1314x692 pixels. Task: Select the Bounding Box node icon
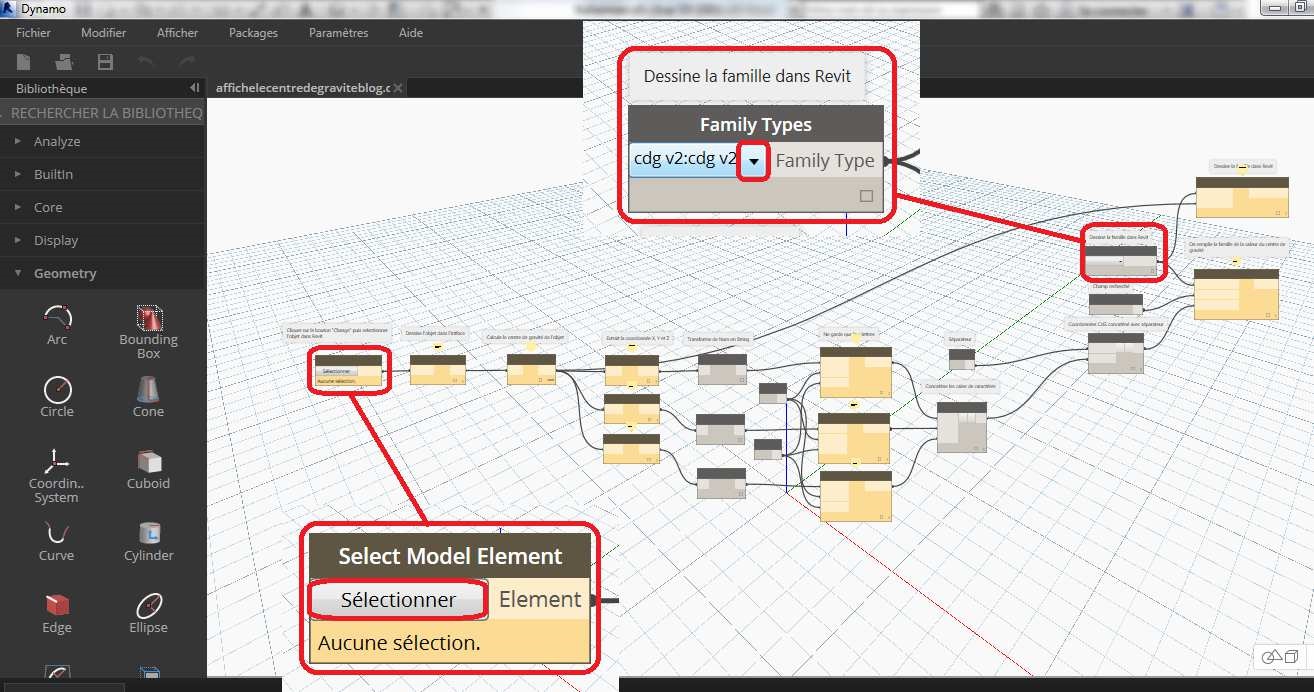(x=149, y=318)
